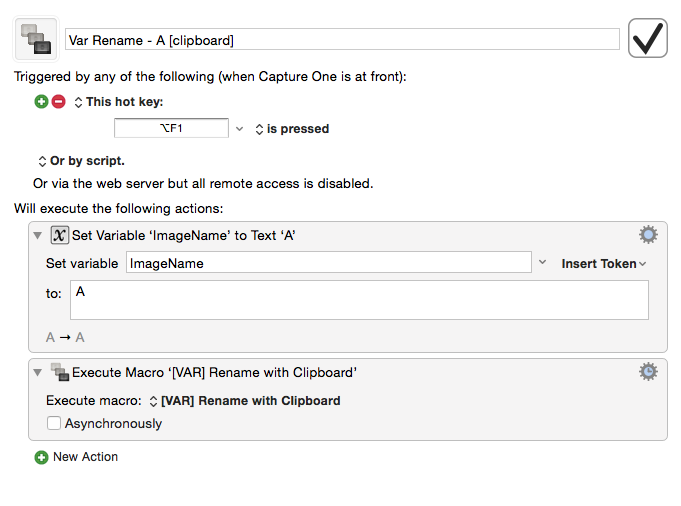Screen dimensions: 681x506
Task: Choose macro in '[VAR] Rename with Clipboard' popup
Action: (245, 400)
